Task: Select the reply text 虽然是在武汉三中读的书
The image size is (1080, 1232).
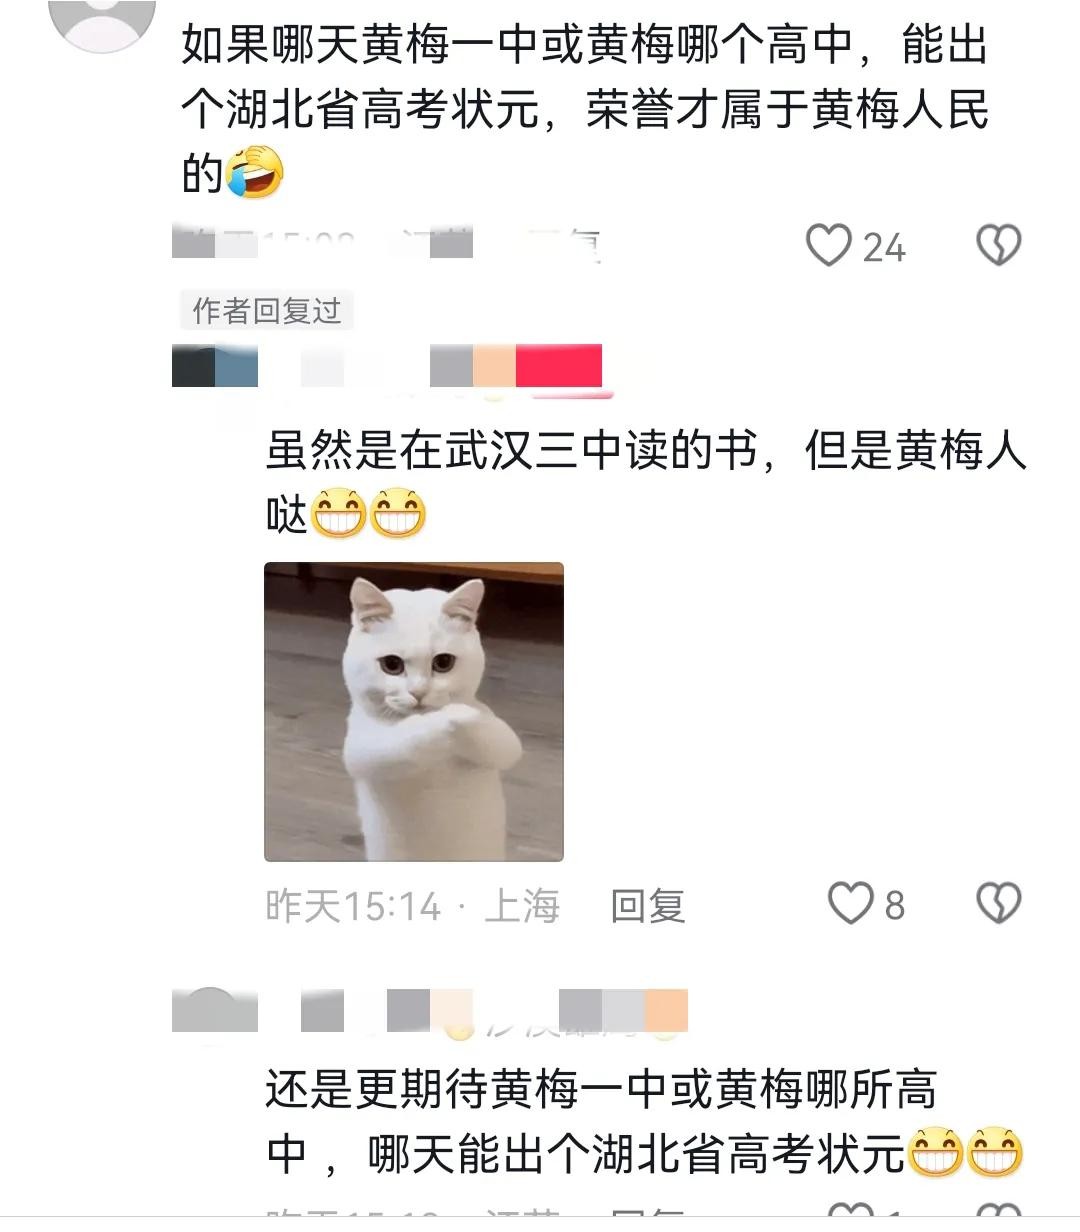Action: 510,451
